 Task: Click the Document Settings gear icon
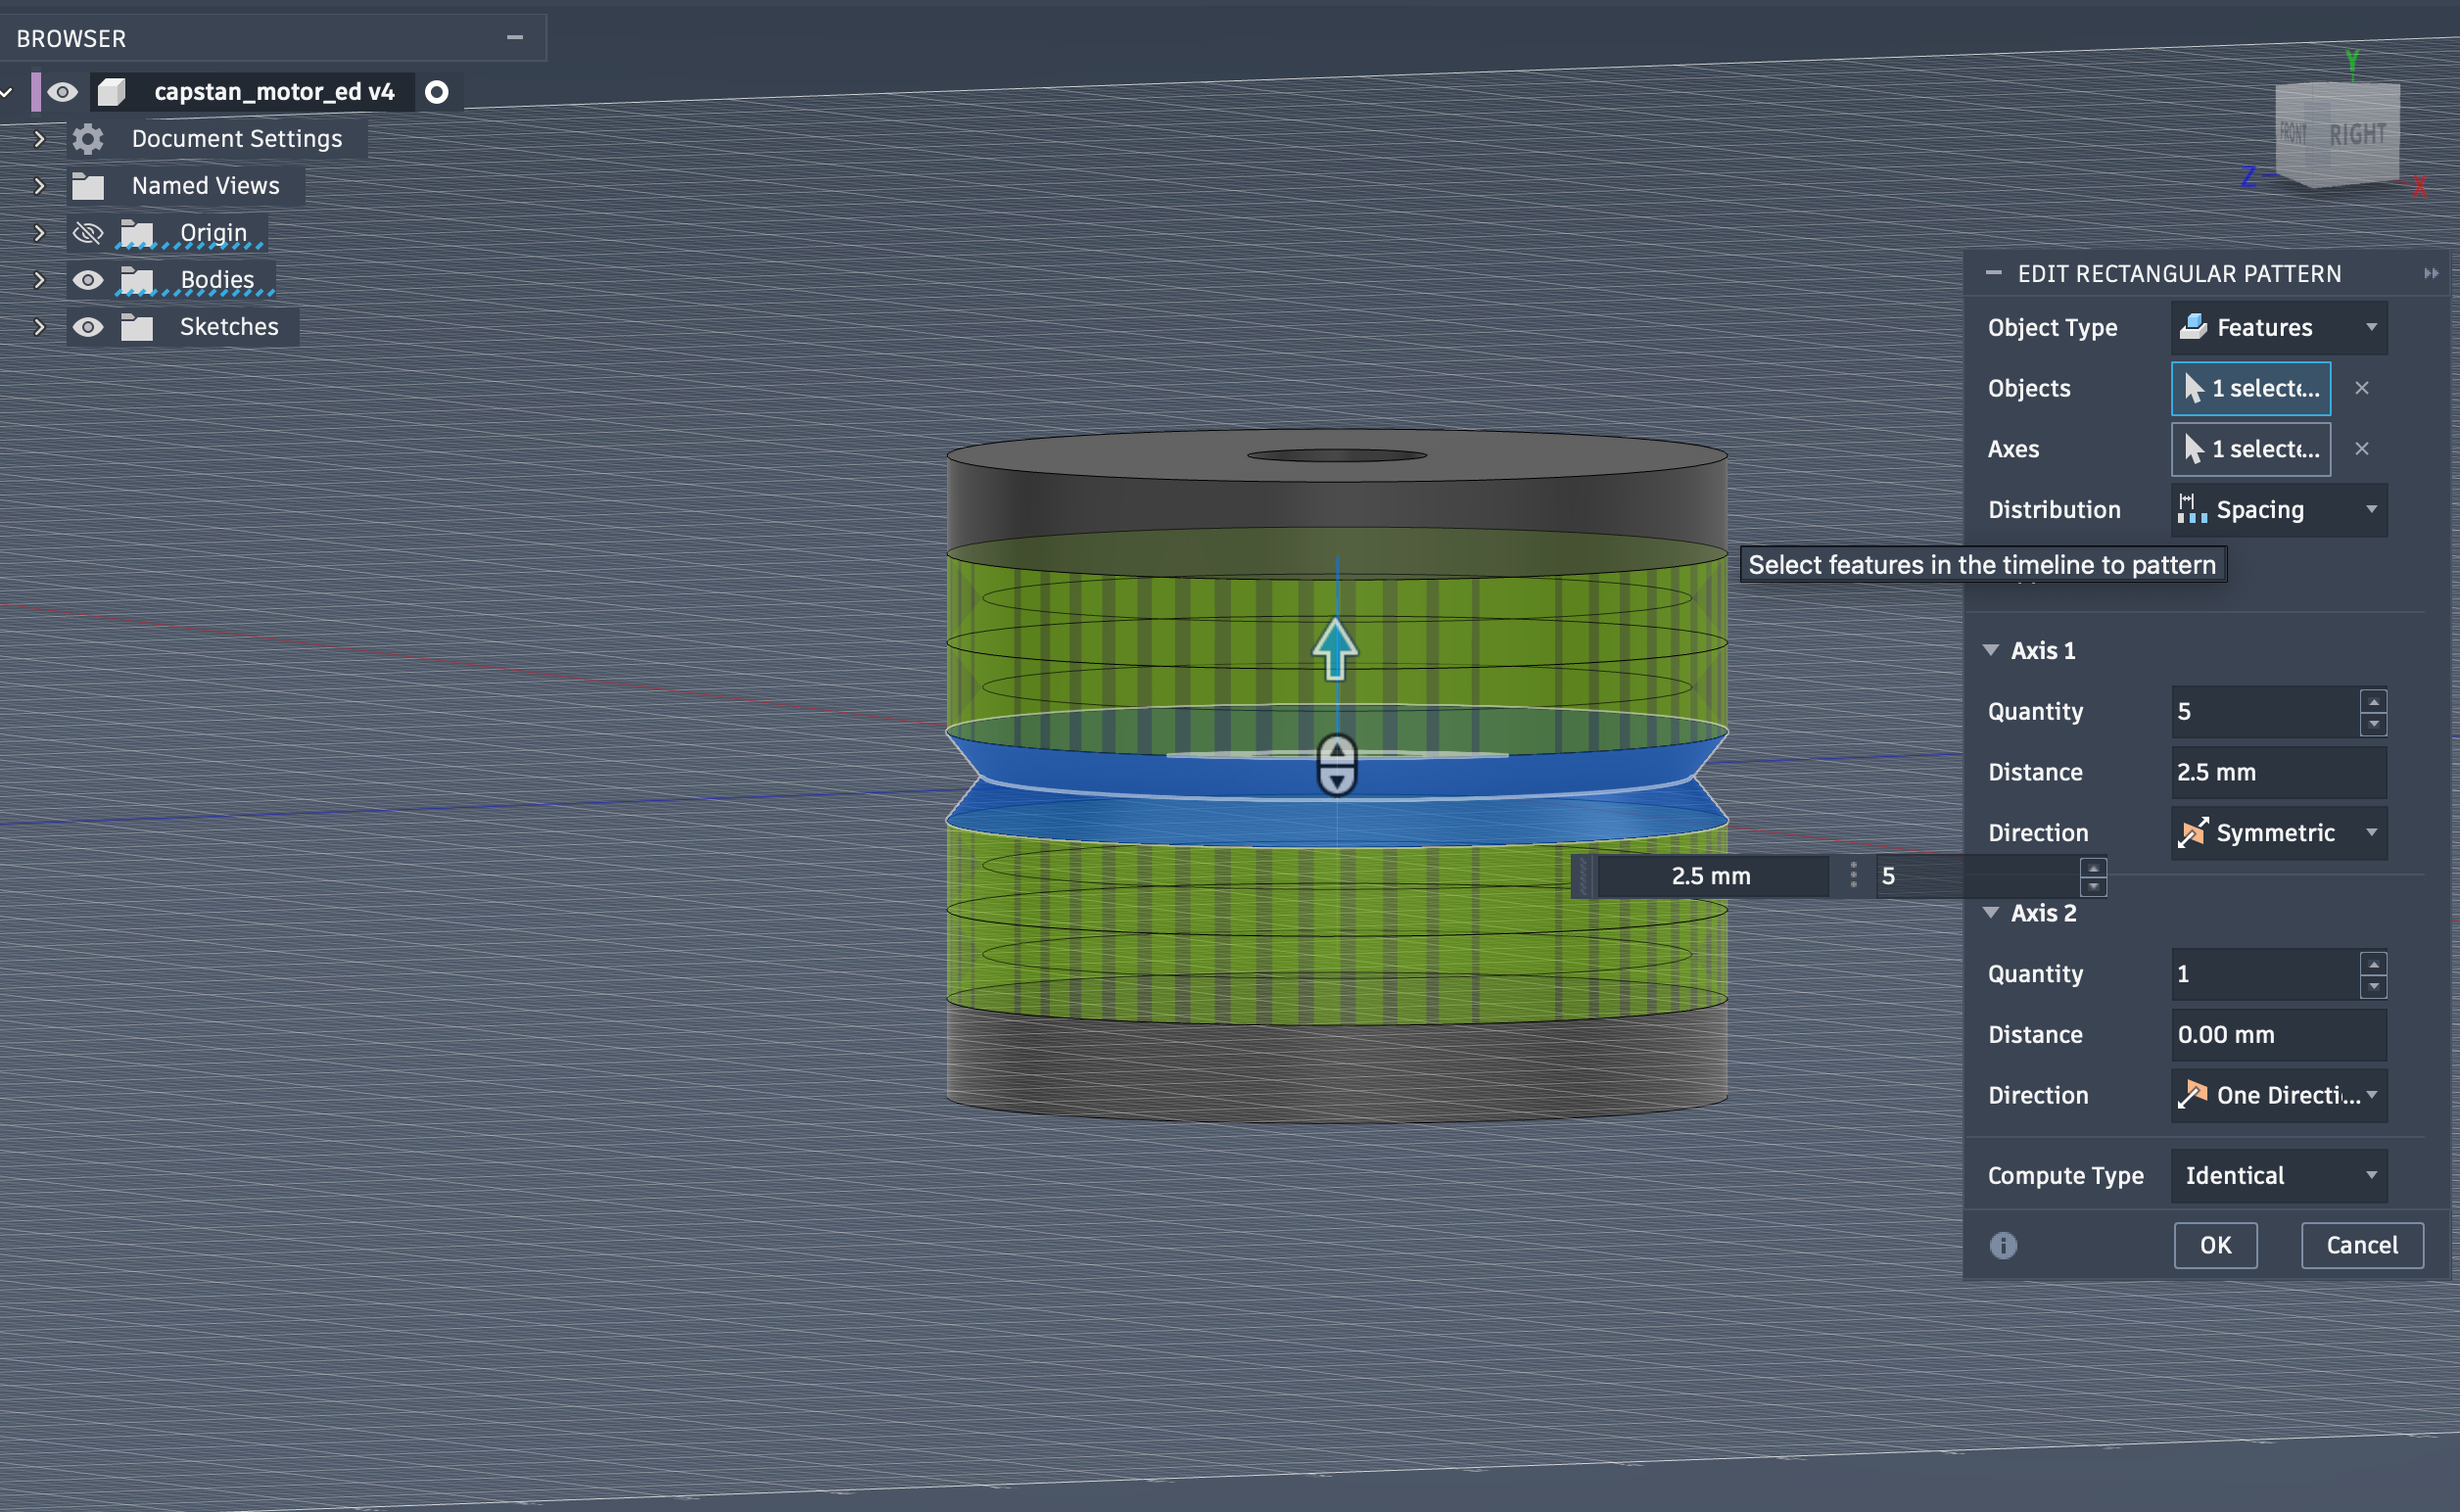tap(88, 139)
